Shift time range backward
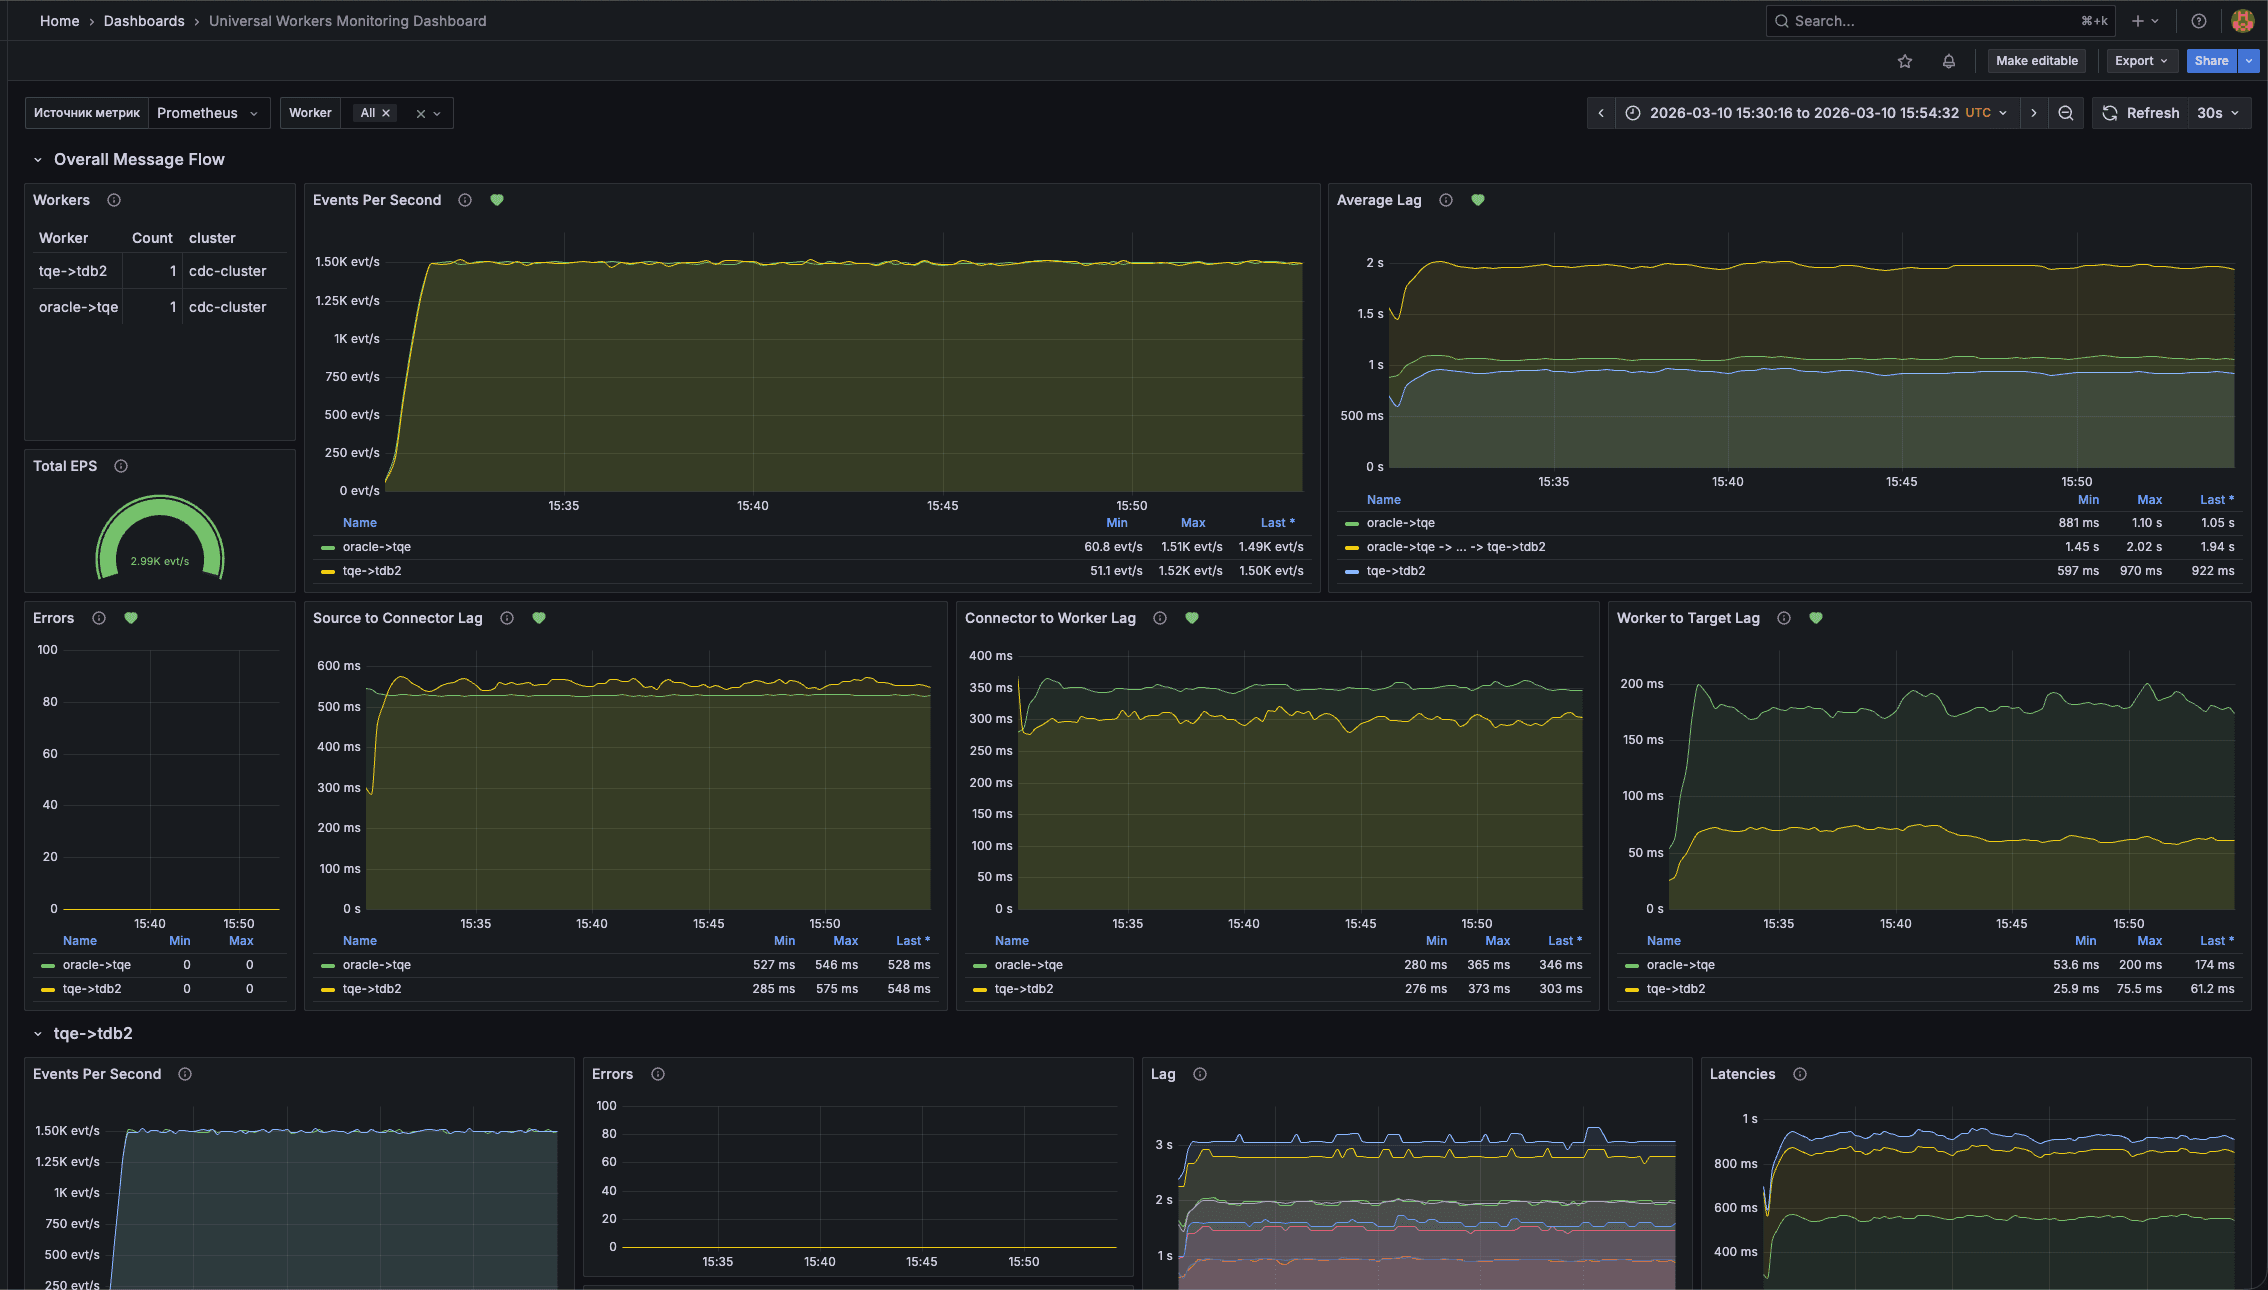Image resolution: width=2268 pixels, height=1290 pixels. 1600,113
